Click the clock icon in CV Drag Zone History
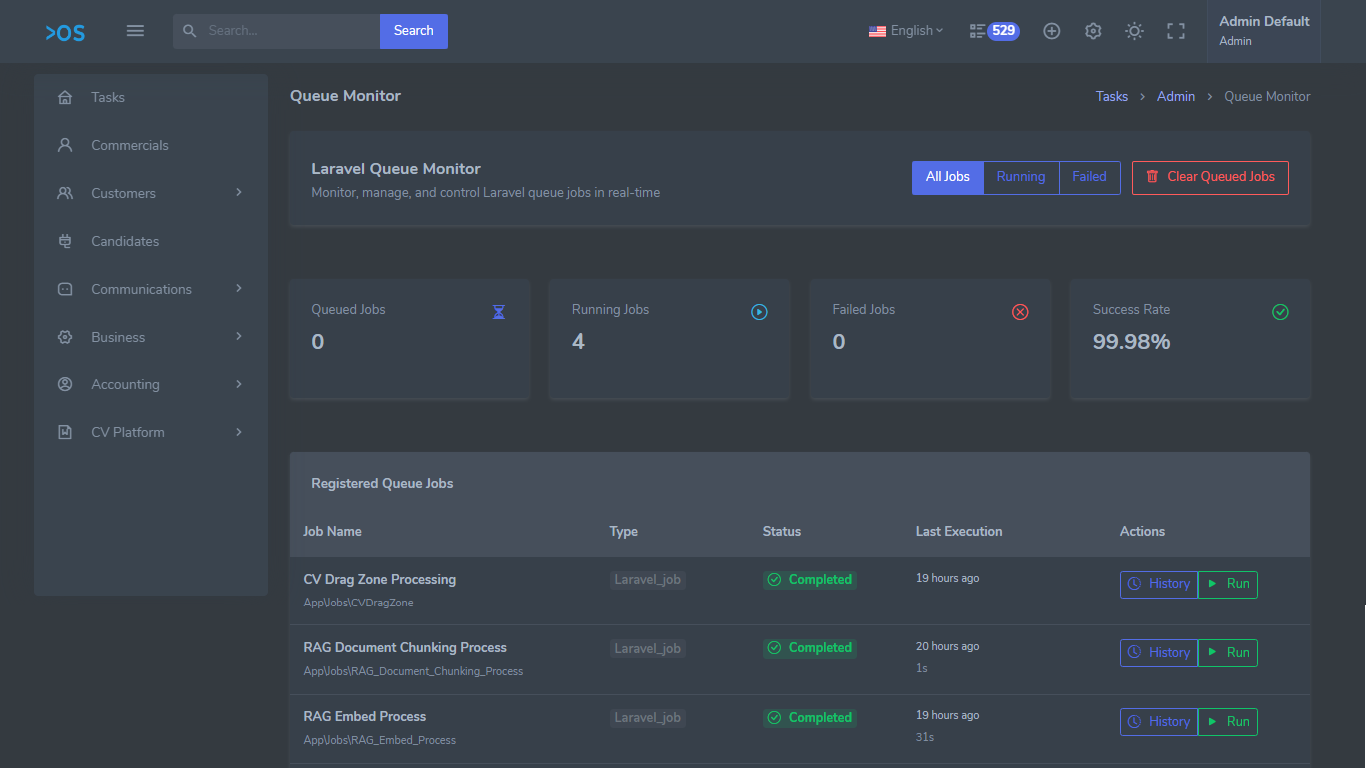 (1134, 584)
